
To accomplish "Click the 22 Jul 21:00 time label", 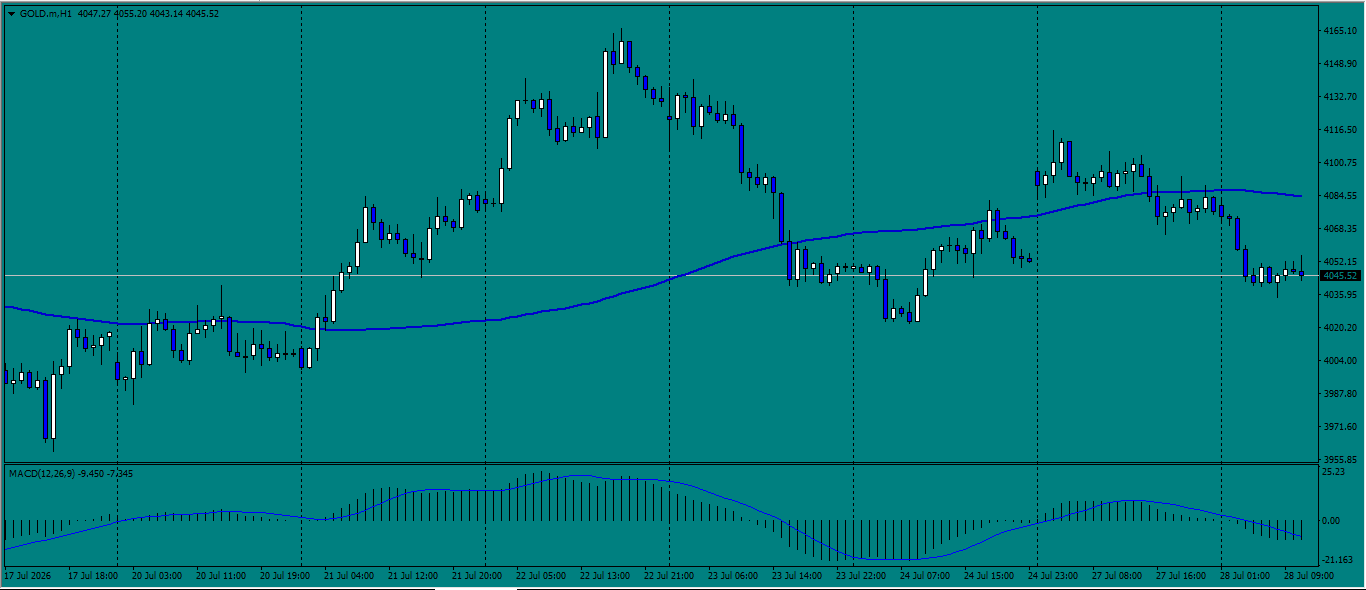I will pos(669,576).
